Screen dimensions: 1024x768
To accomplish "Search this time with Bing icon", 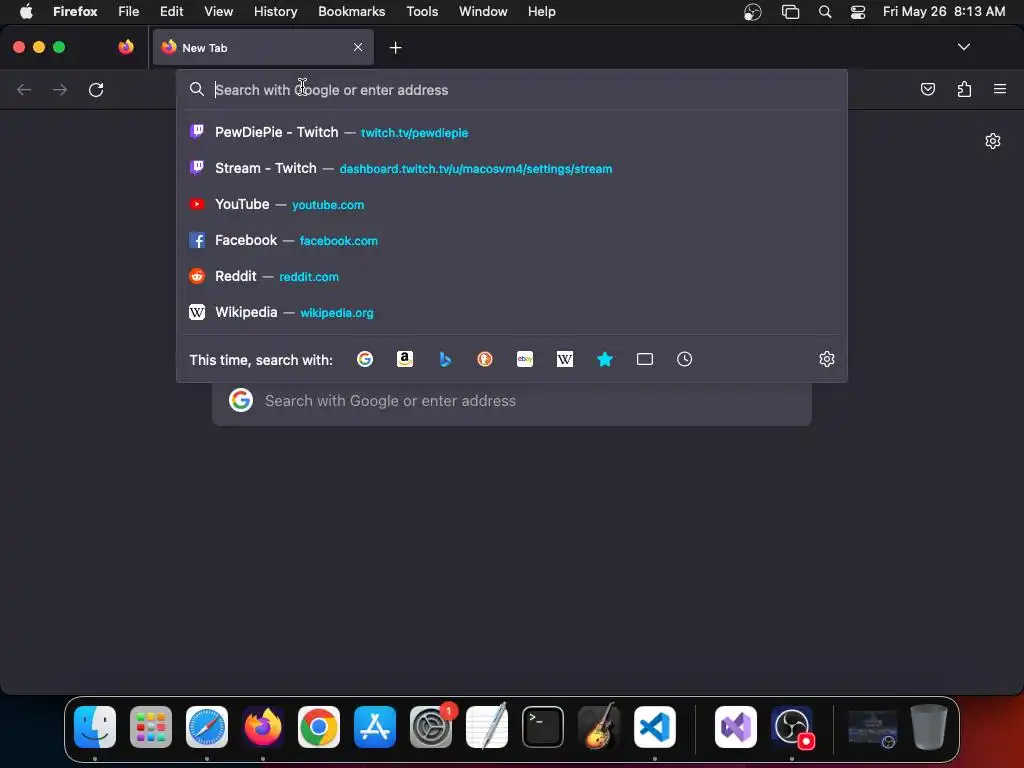I will pyautogui.click(x=445, y=359).
